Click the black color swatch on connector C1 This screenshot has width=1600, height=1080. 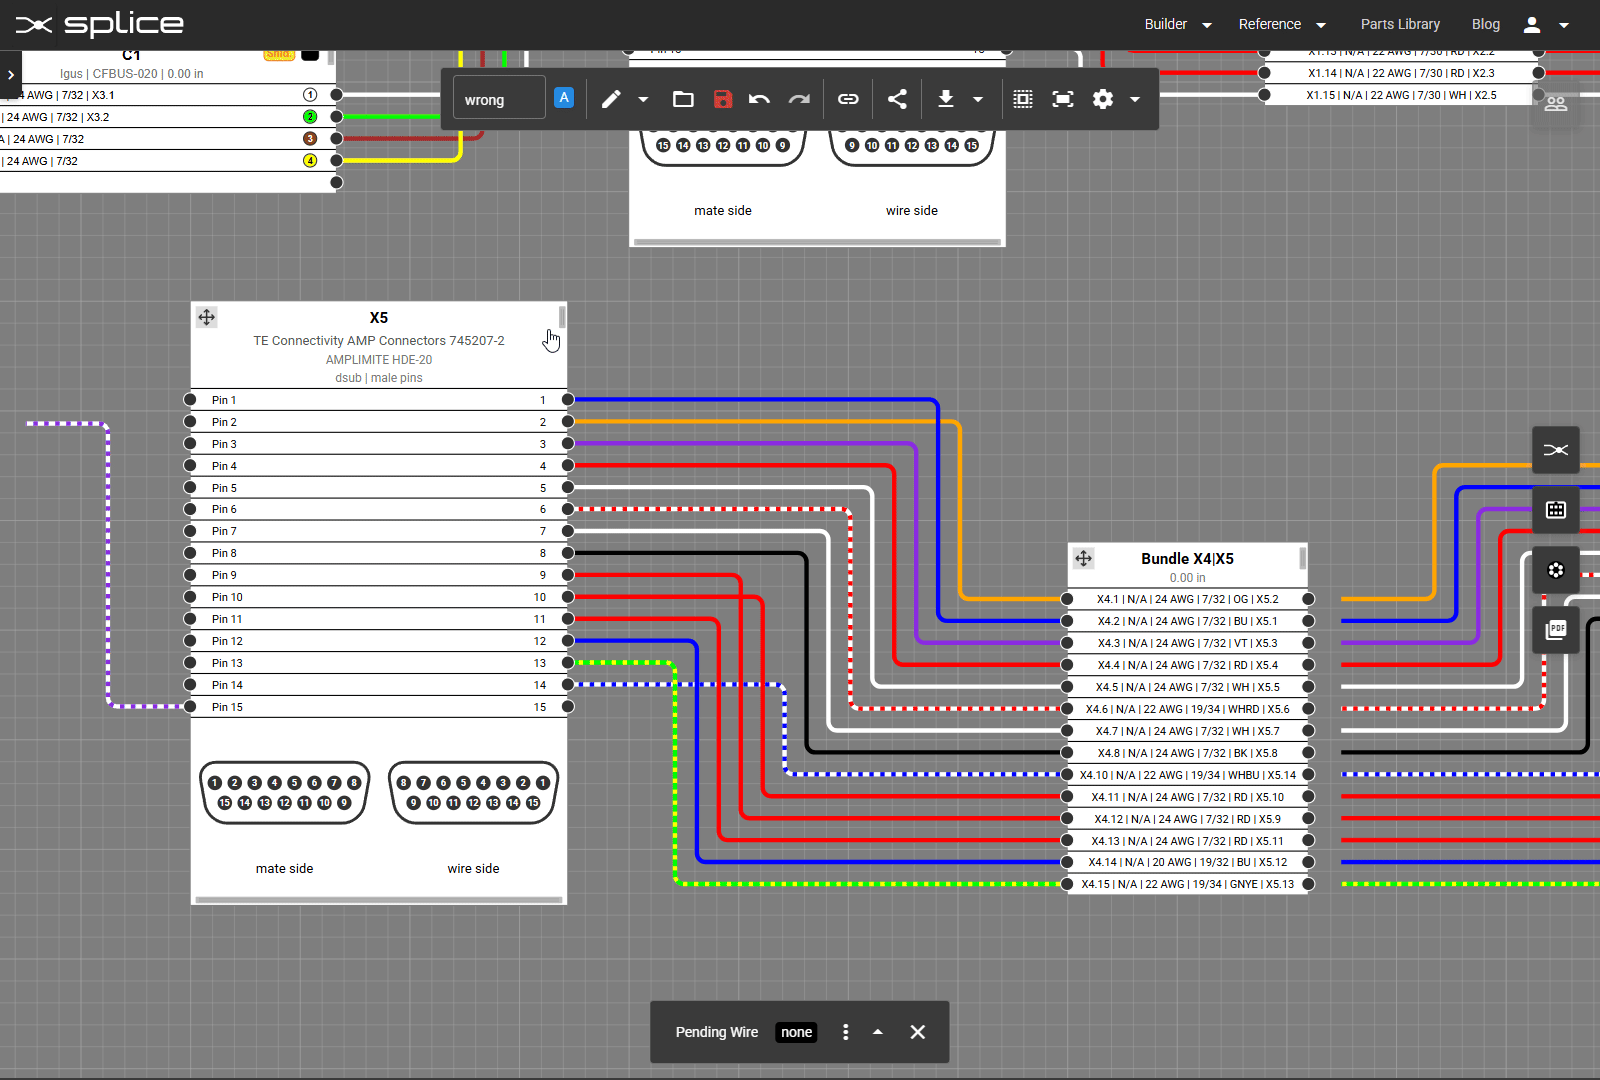310,55
